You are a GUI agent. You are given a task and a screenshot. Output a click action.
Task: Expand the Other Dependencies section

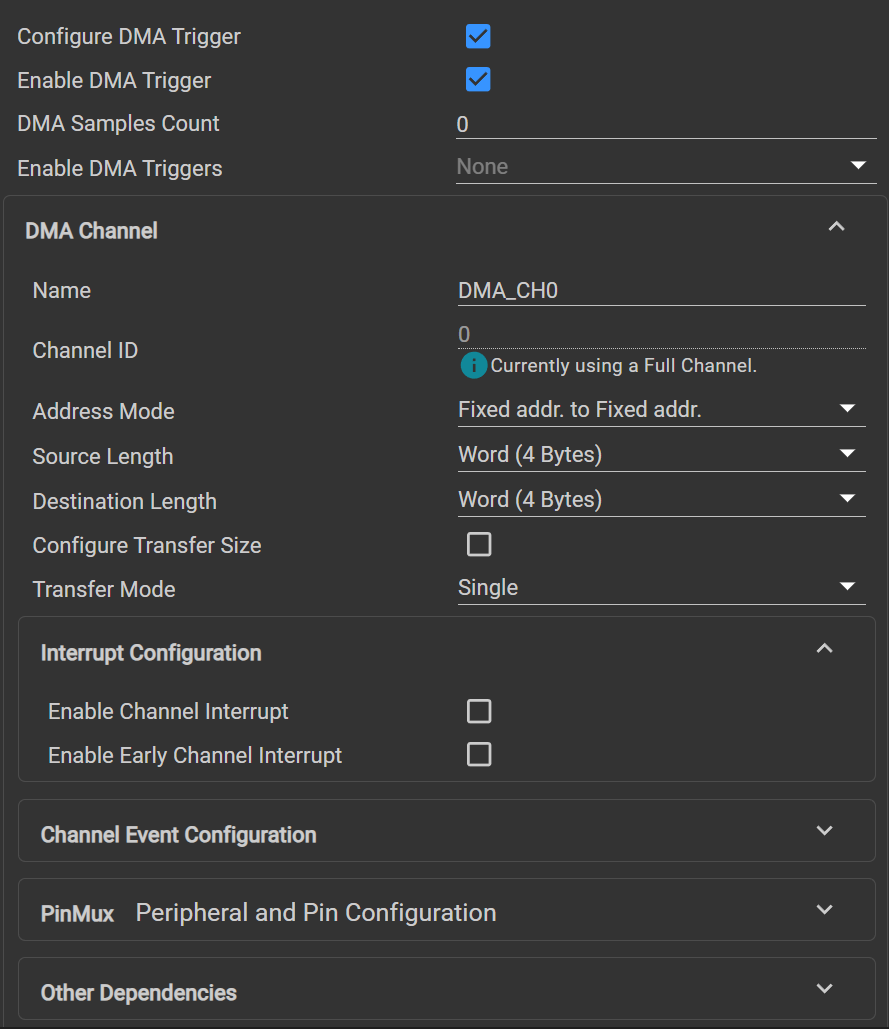(824, 989)
